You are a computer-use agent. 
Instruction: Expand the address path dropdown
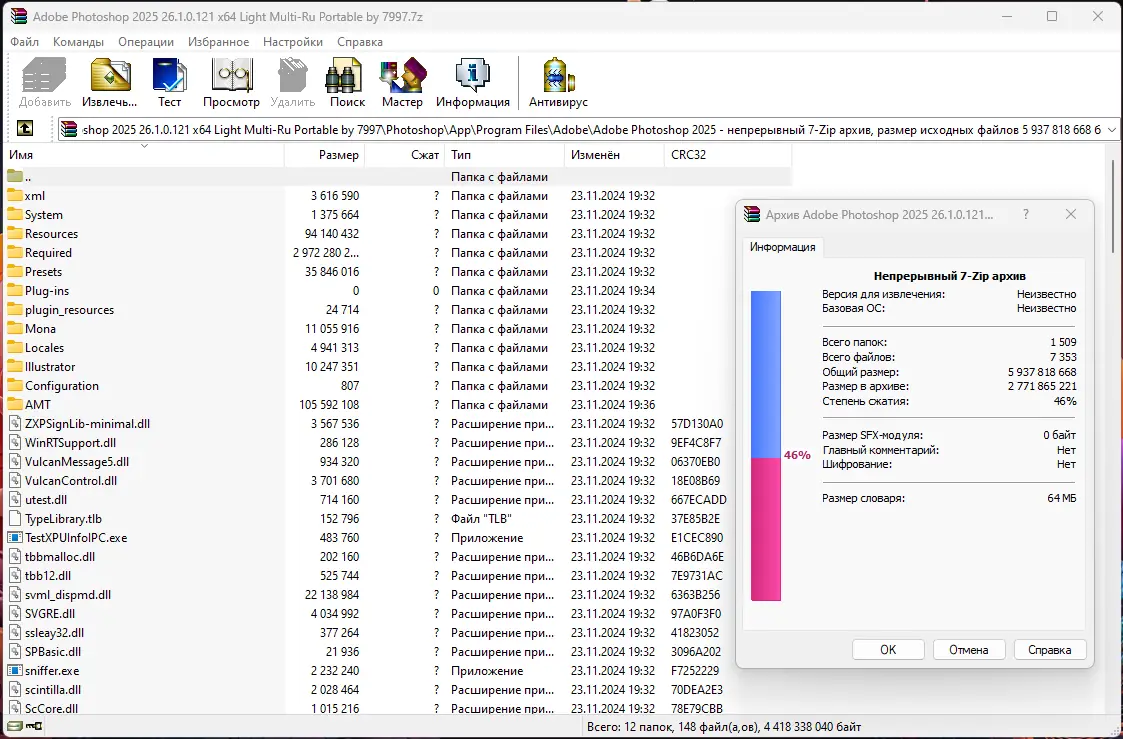click(x=1112, y=130)
